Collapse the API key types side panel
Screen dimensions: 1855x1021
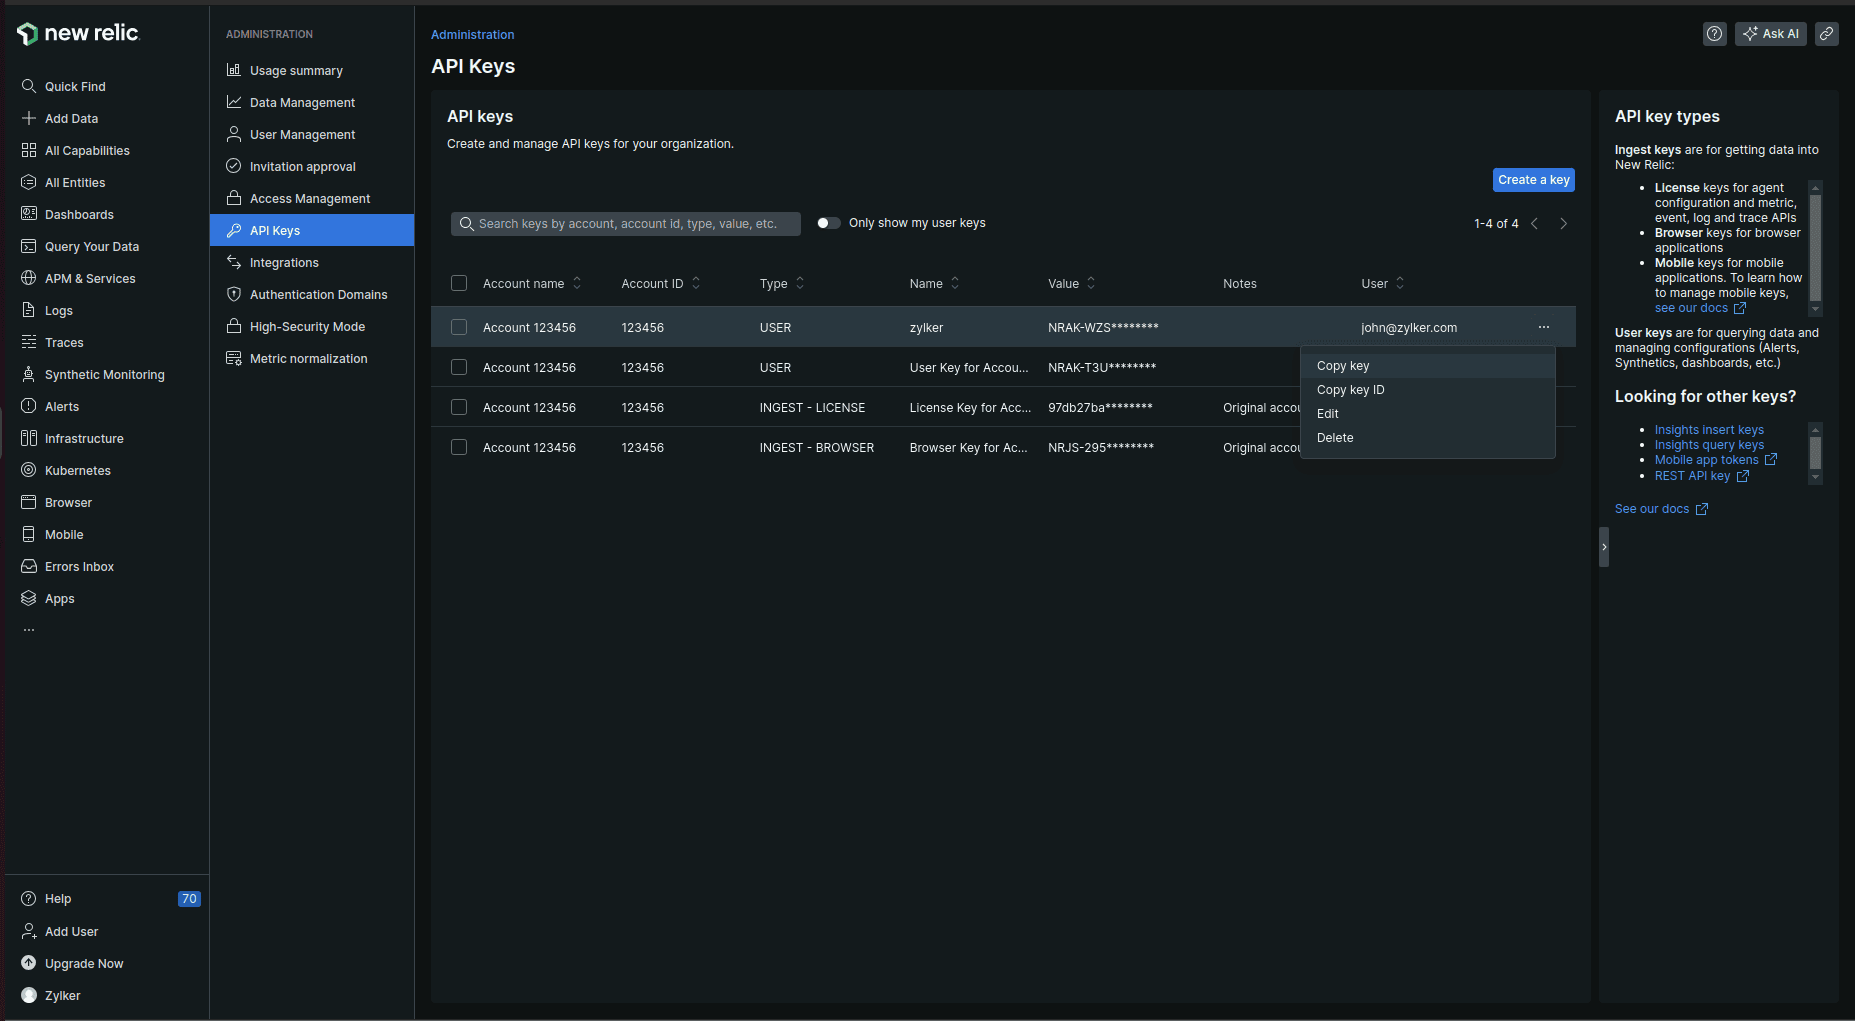[x=1604, y=547]
